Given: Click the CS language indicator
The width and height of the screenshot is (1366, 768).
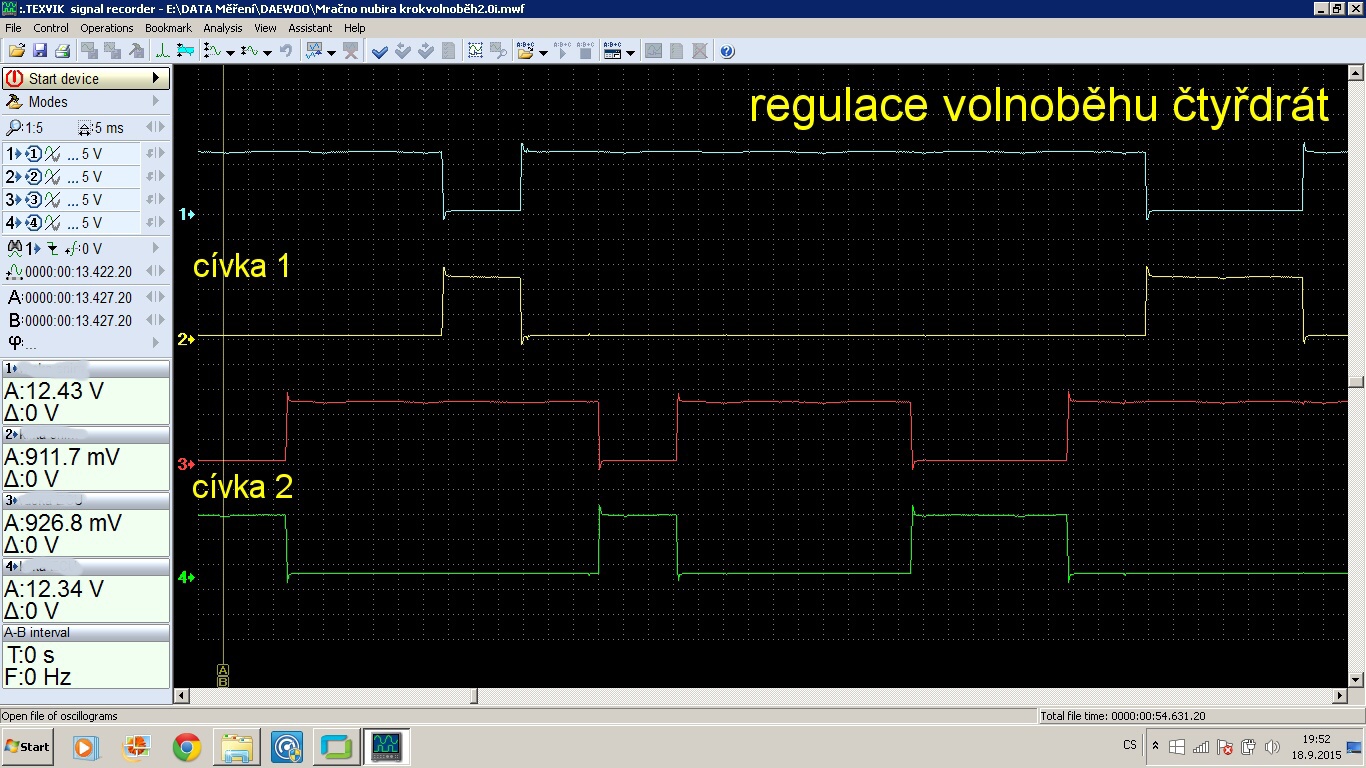Looking at the screenshot, I should point(1130,745).
